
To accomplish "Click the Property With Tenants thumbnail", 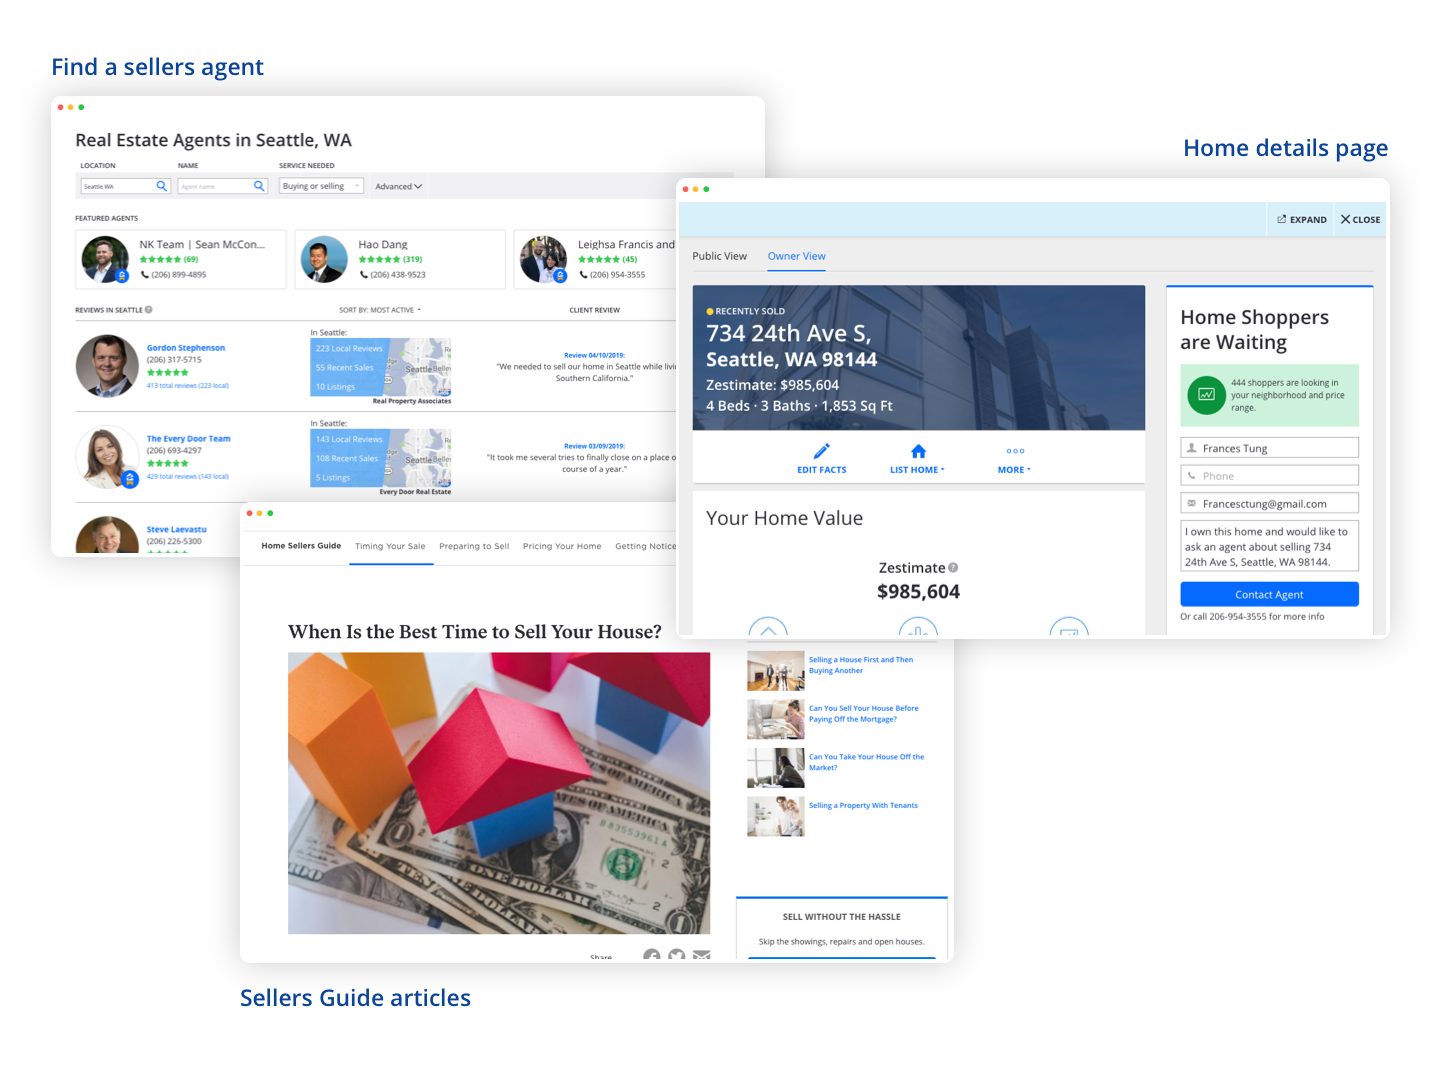I will click(776, 817).
